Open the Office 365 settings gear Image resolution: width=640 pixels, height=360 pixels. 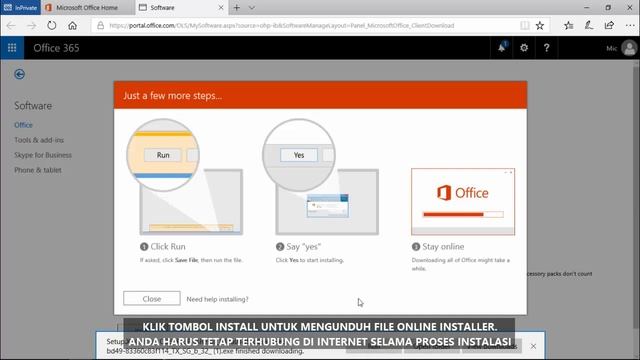point(524,48)
